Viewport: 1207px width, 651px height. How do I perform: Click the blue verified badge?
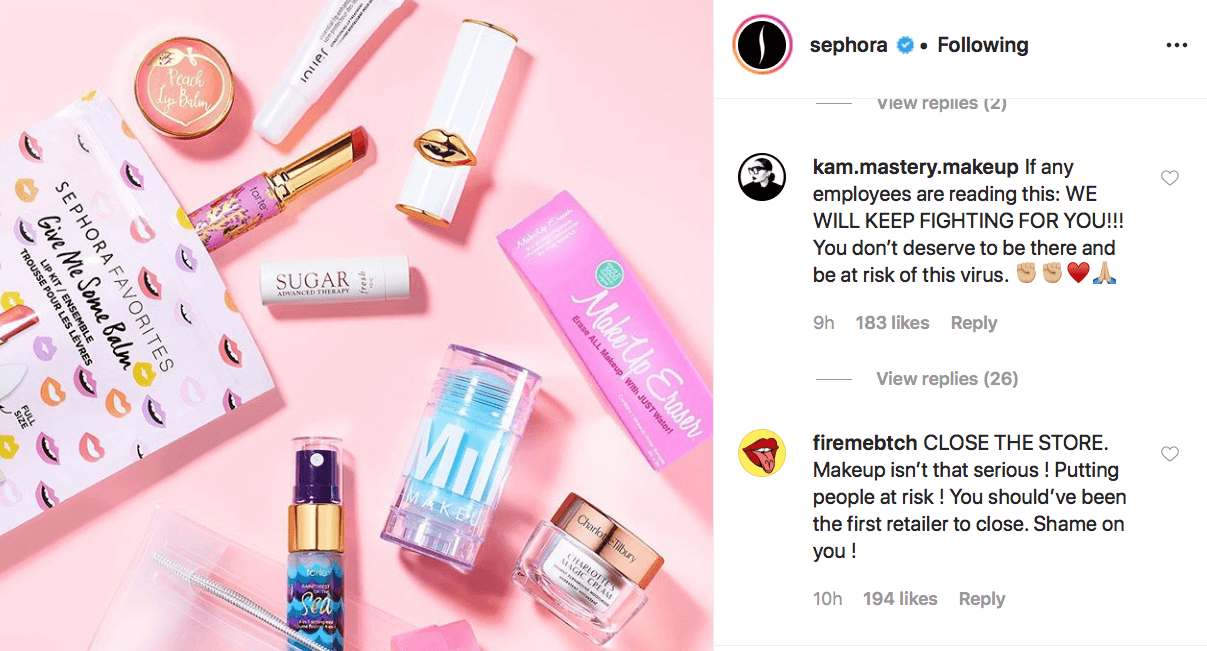coord(906,45)
